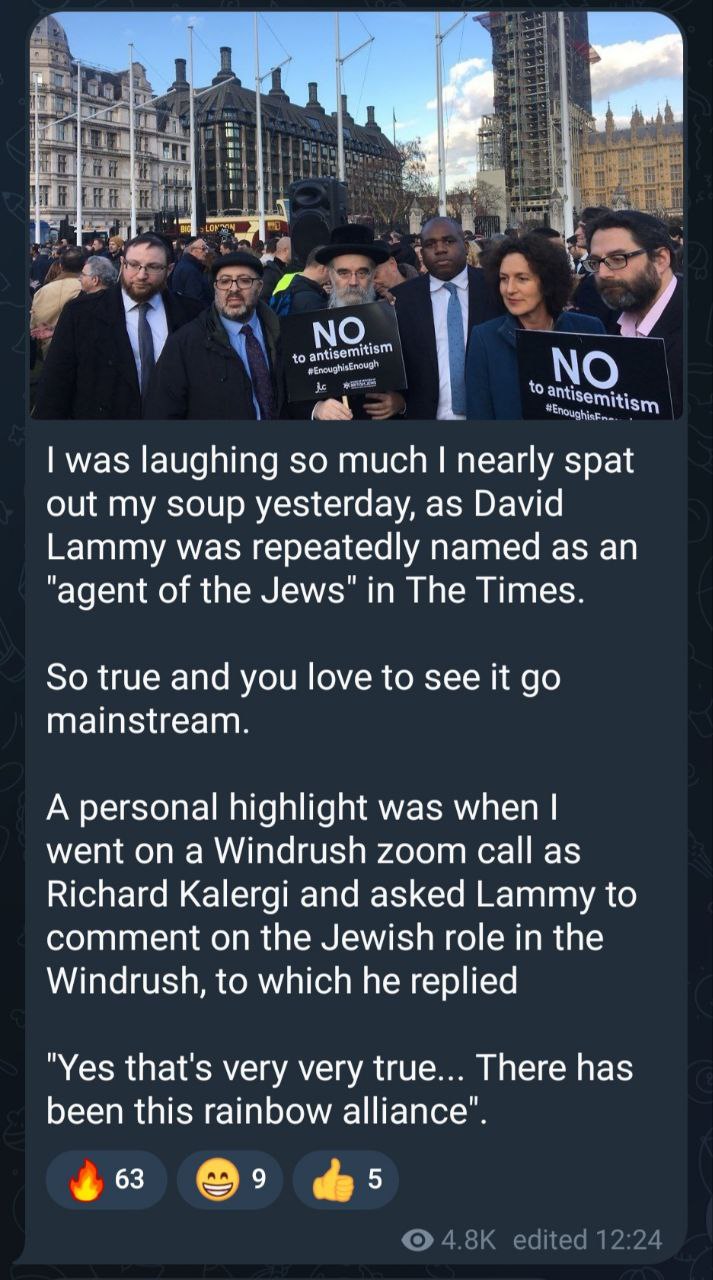713x1280 pixels.
Task: Click the fire reaction count 63
Action: (x=130, y=1180)
